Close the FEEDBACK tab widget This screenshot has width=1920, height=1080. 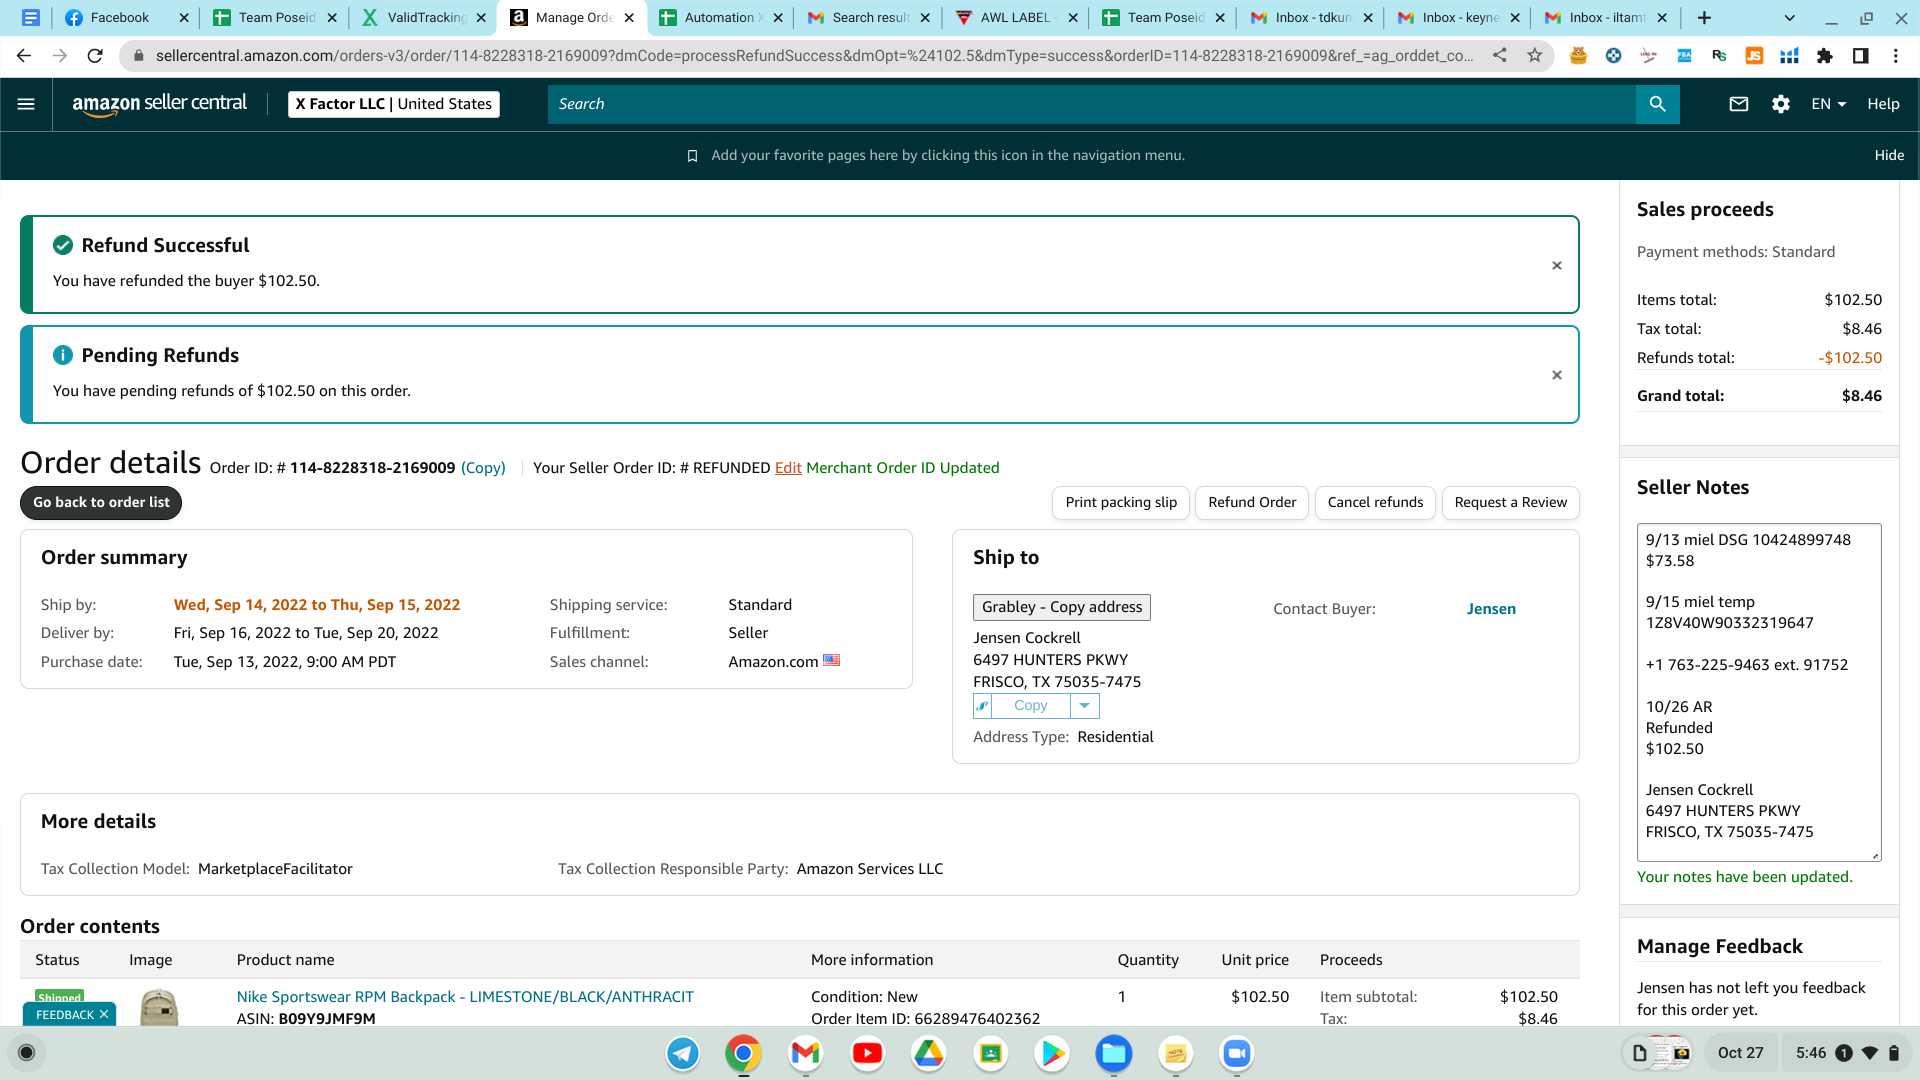pyautogui.click(x=104, y=1014)
